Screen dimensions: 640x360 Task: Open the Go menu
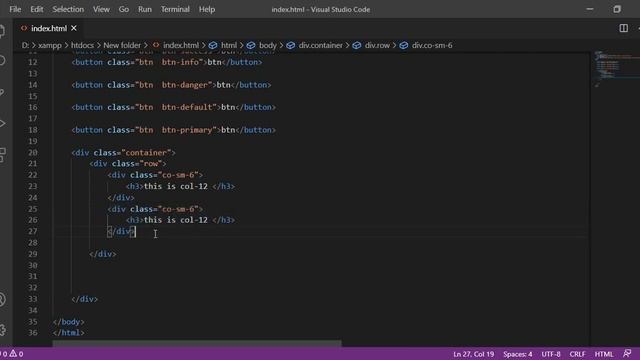(124, 9)
